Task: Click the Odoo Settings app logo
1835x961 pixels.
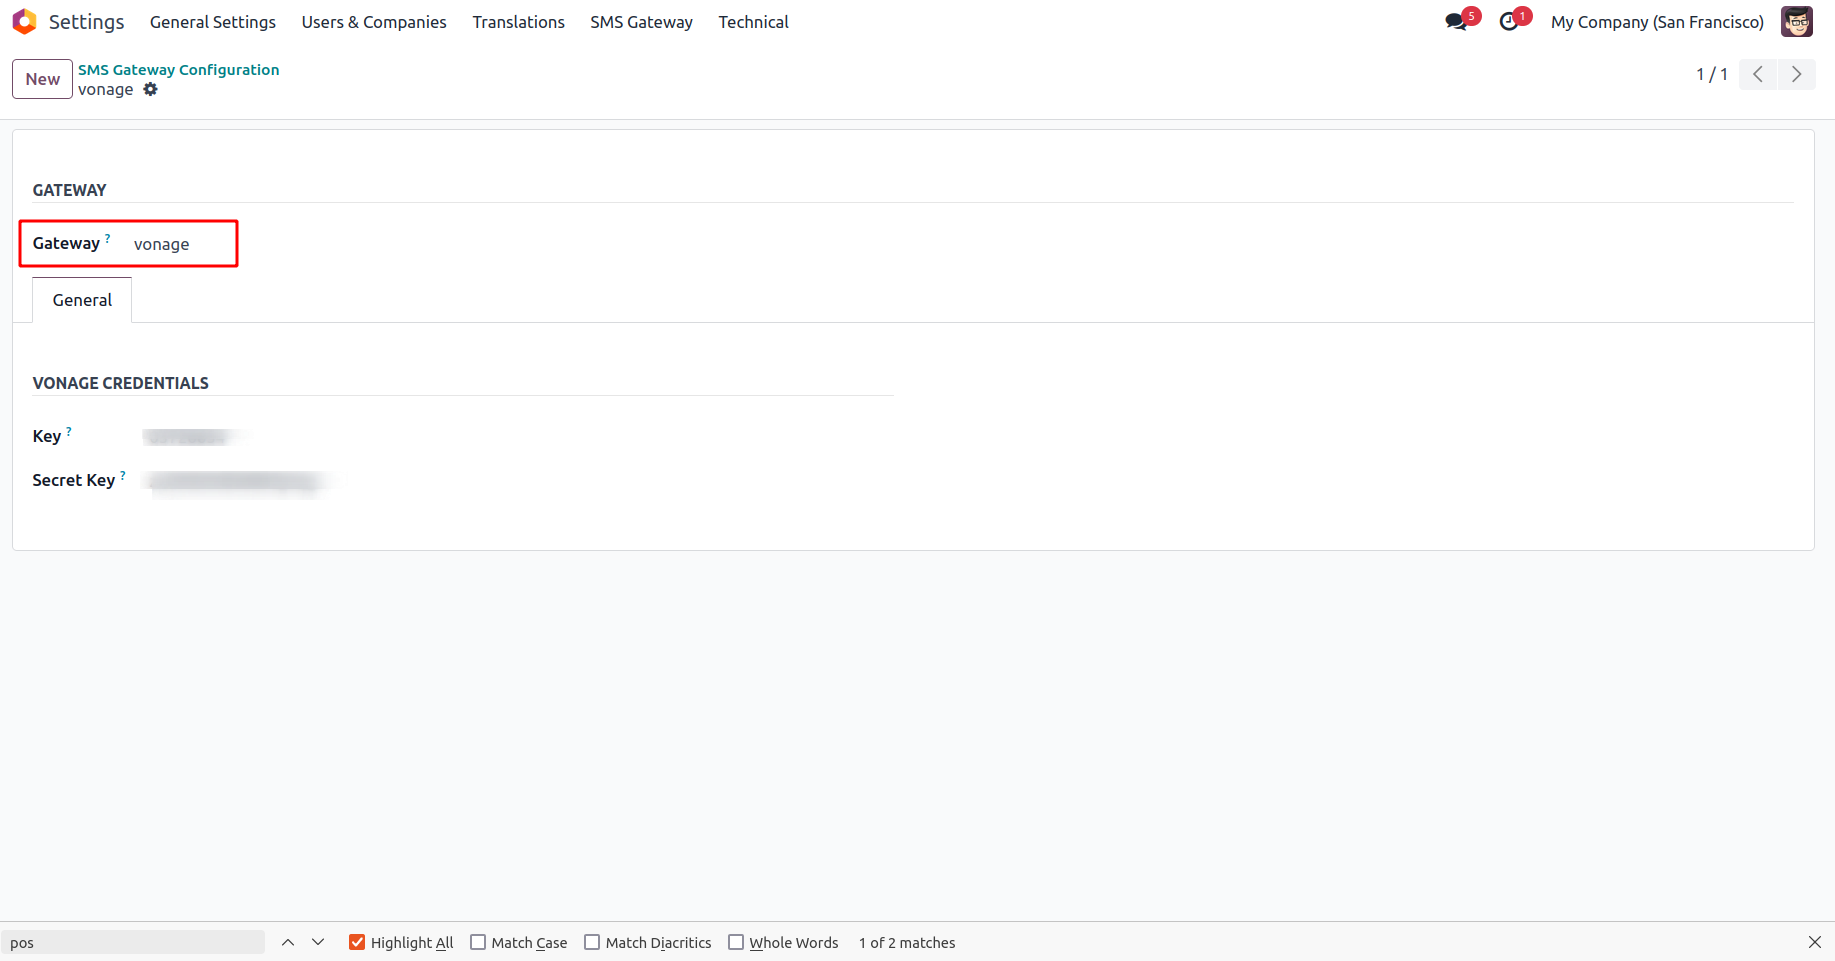Action: [x=24, y=21]
